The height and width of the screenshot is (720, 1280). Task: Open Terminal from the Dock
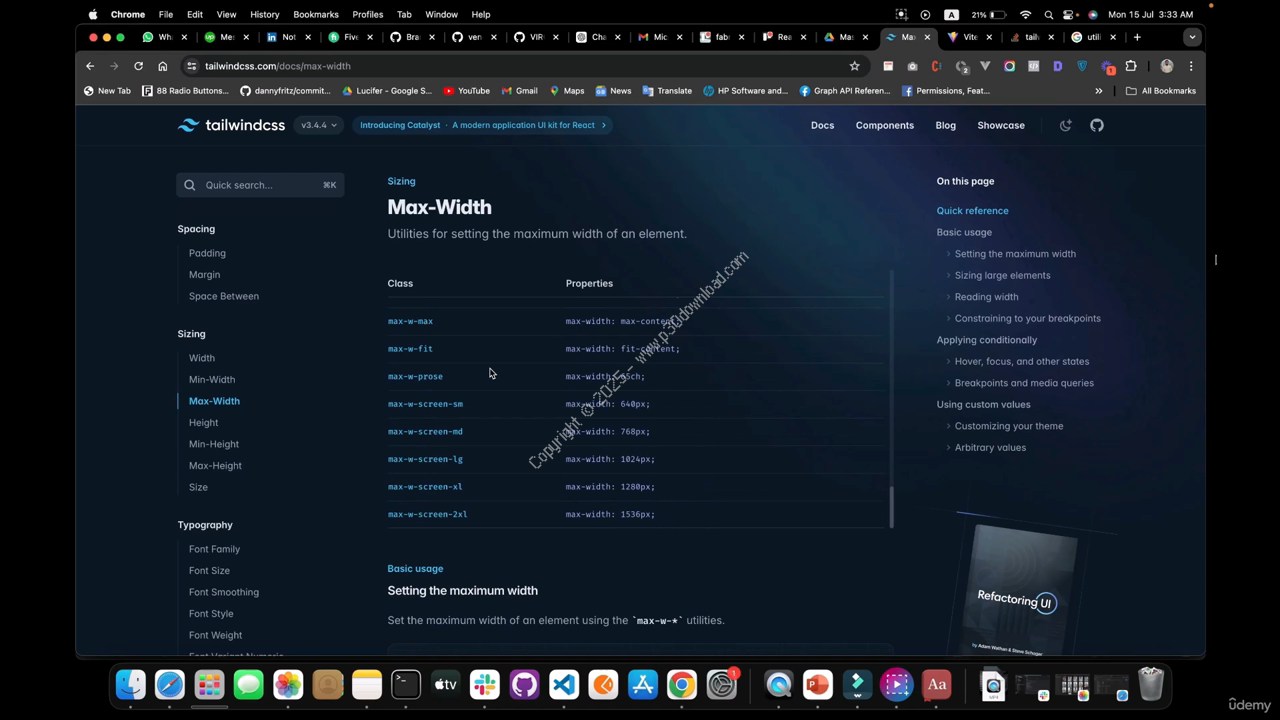[x=406, y=685]
